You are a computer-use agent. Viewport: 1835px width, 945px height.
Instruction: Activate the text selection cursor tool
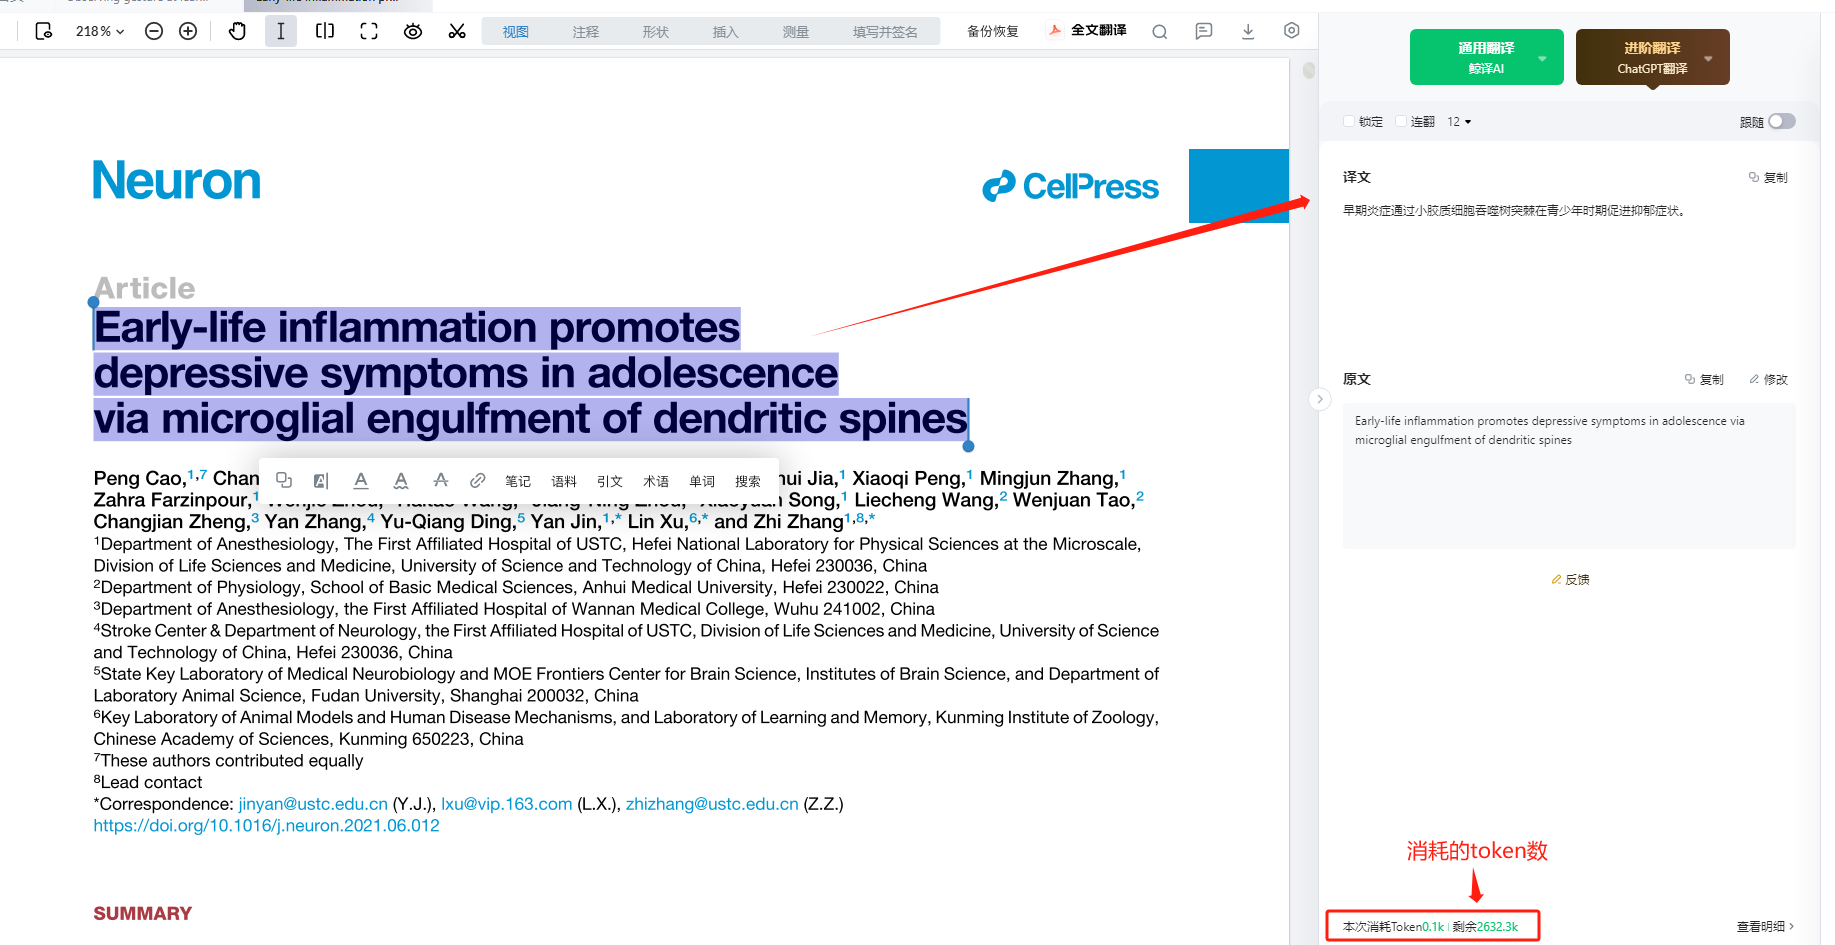[x=280, y=31]
